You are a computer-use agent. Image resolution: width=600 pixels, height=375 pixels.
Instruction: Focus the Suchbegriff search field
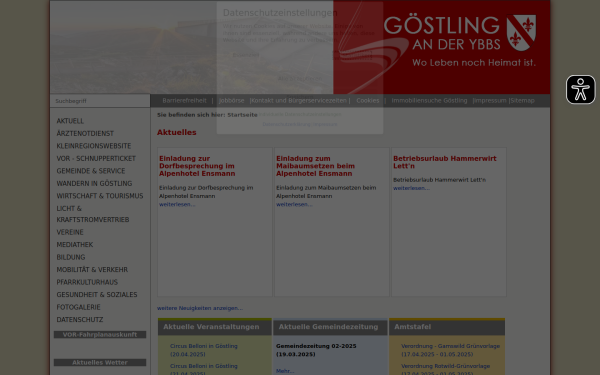pos(100,101)
